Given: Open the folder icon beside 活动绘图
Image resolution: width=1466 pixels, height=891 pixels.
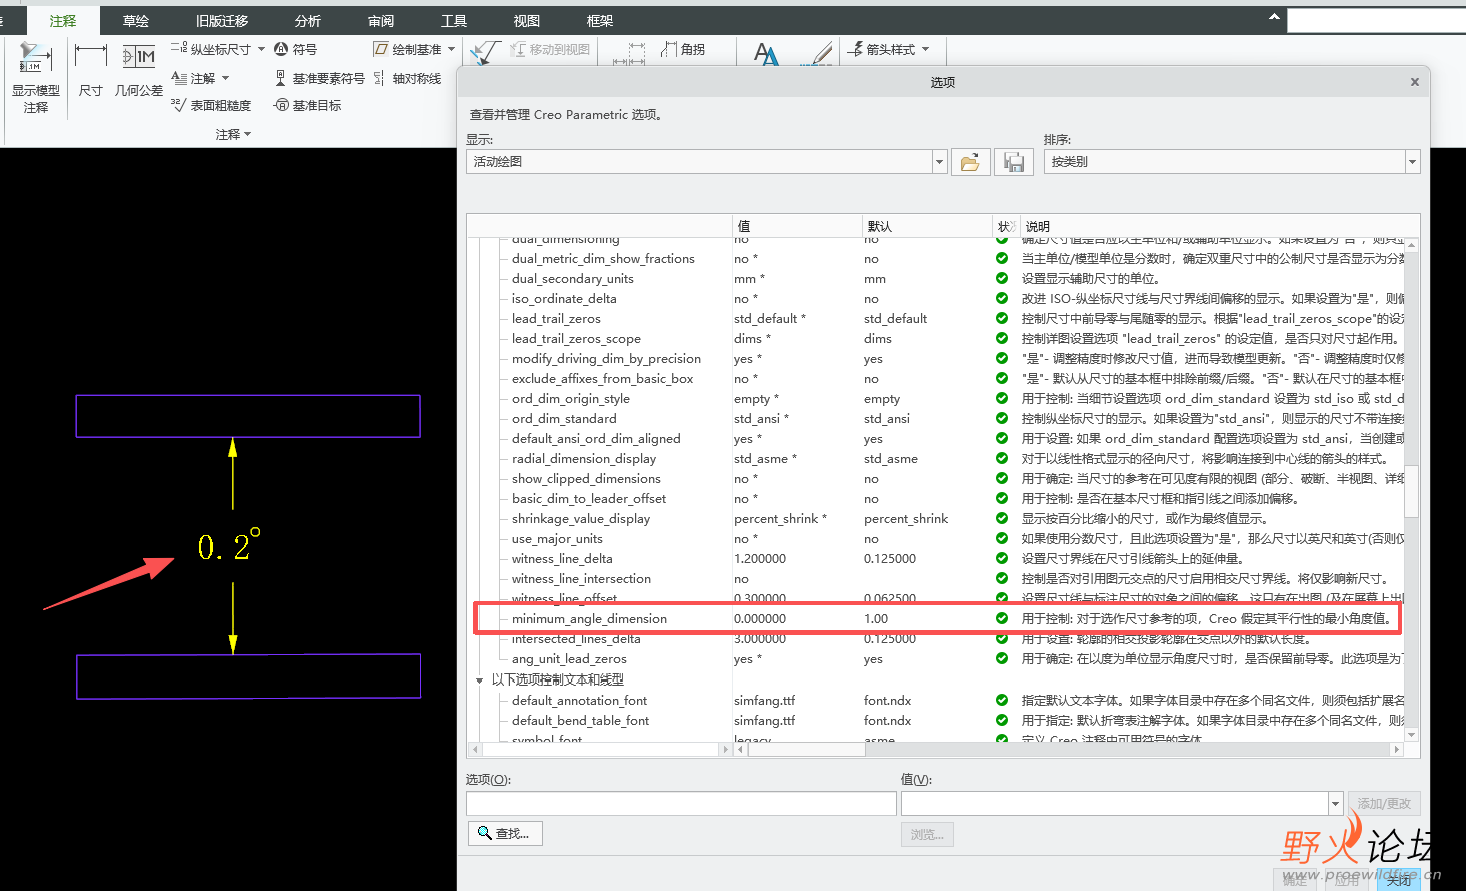Looking at the screenshot, I should [x=970, y=161].
